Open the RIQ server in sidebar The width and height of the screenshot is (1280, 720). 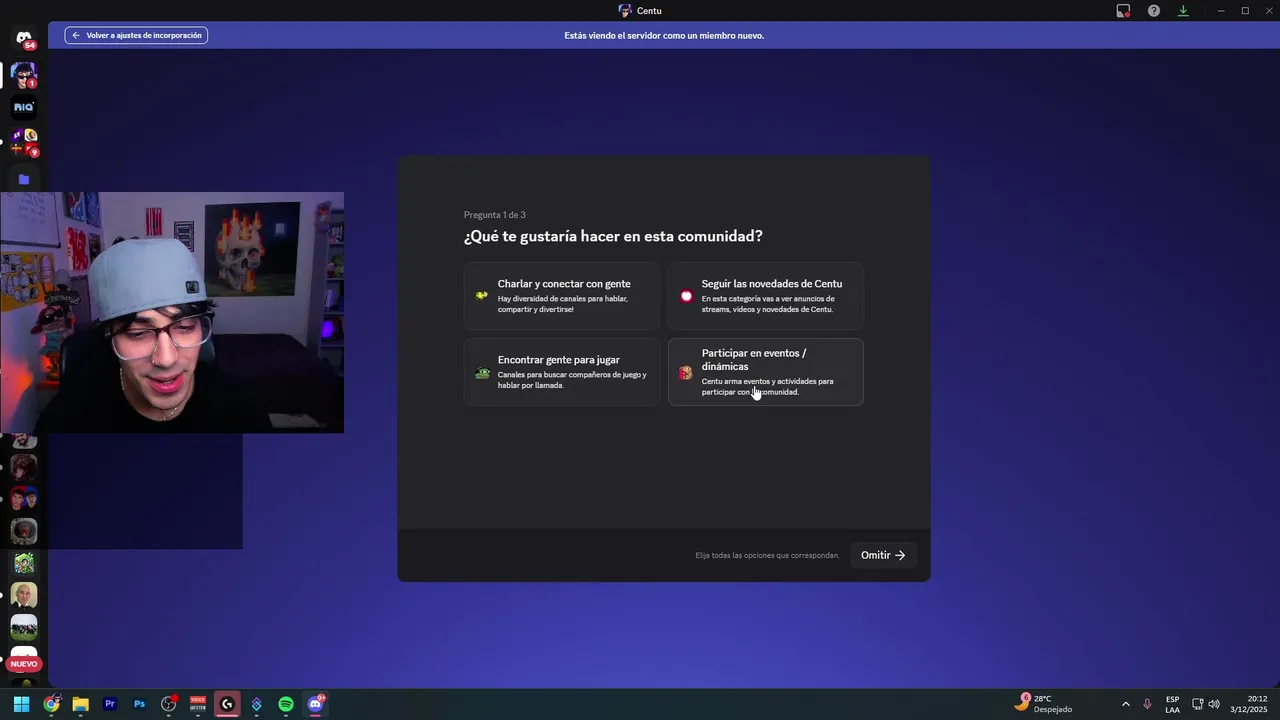click(x=24, y=107)
